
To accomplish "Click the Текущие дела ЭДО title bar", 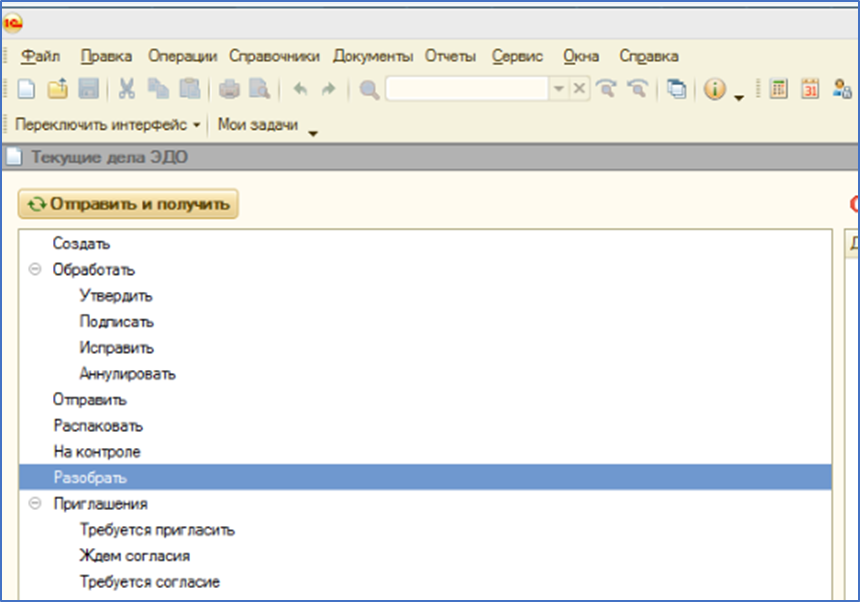I will [x=431, y=157].
